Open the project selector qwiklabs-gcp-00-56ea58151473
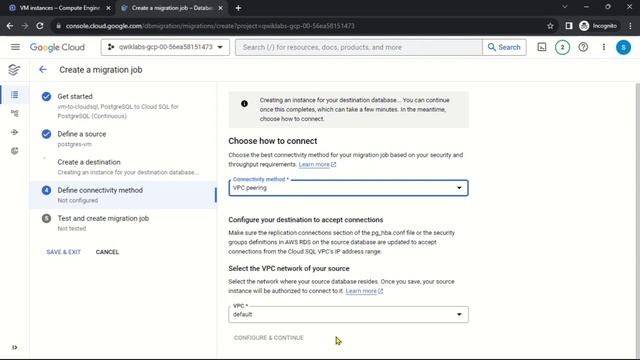Image resolution: width=640 pixels, height=360 pixels. (165, 47)
